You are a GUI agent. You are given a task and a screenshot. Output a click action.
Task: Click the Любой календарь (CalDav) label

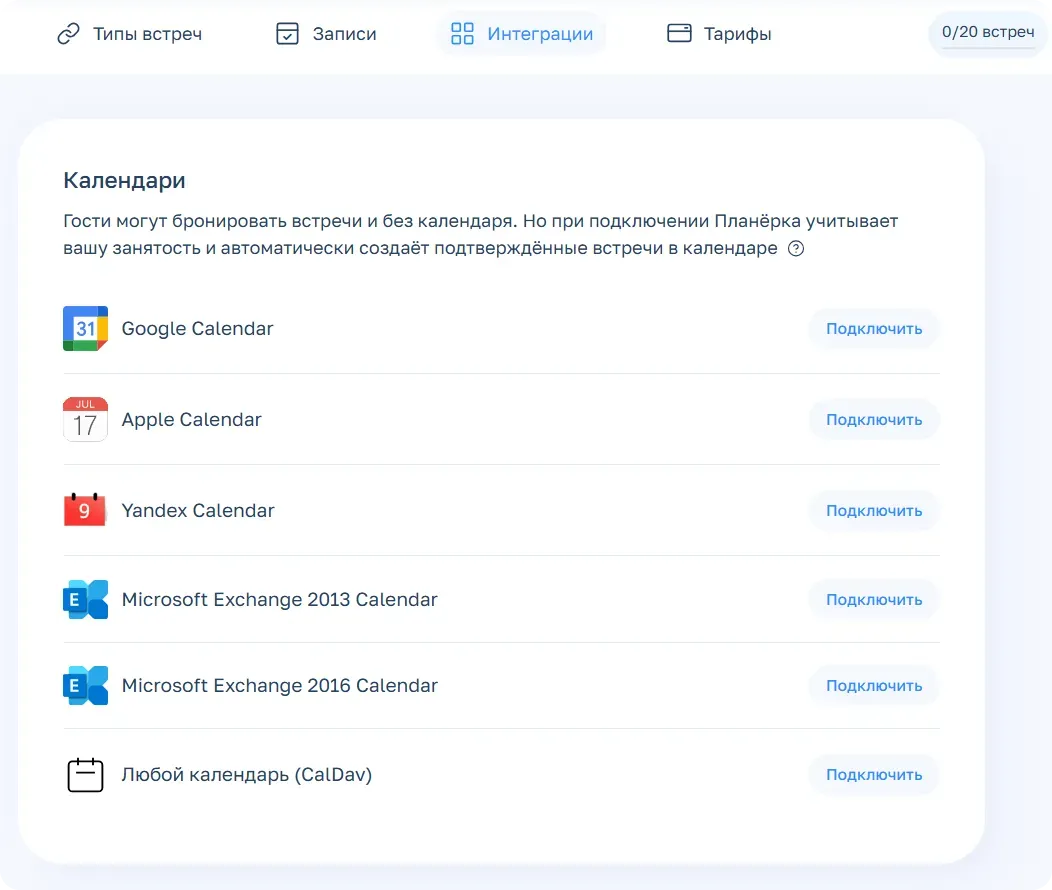coord(246,775)
